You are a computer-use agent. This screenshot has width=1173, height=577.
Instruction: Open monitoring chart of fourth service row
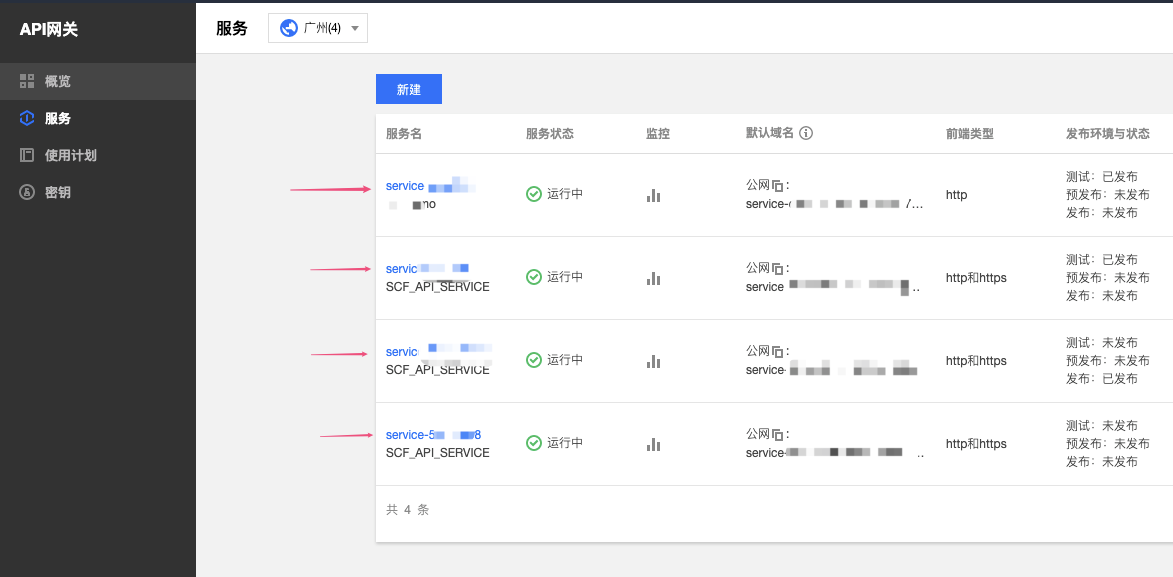click(653, 444)
